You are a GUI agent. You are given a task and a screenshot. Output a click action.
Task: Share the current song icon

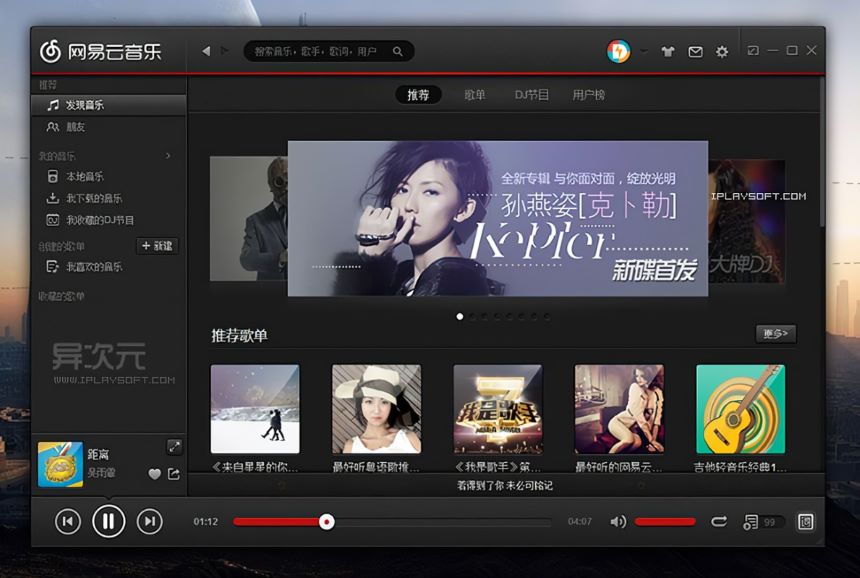coord(174,474)
